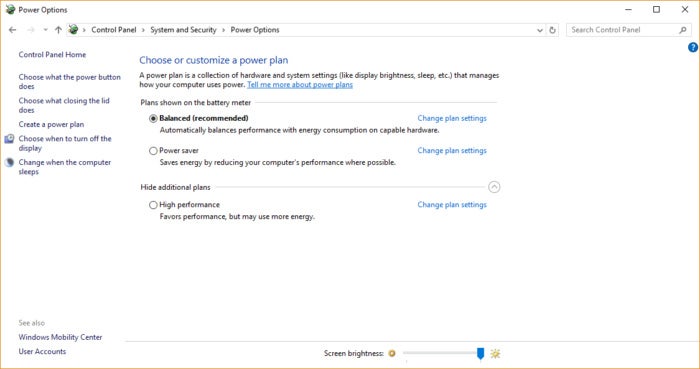The image size is (700, 369).
Task: Collapse the Hide additional plans chevron
Action: [494, 187]
